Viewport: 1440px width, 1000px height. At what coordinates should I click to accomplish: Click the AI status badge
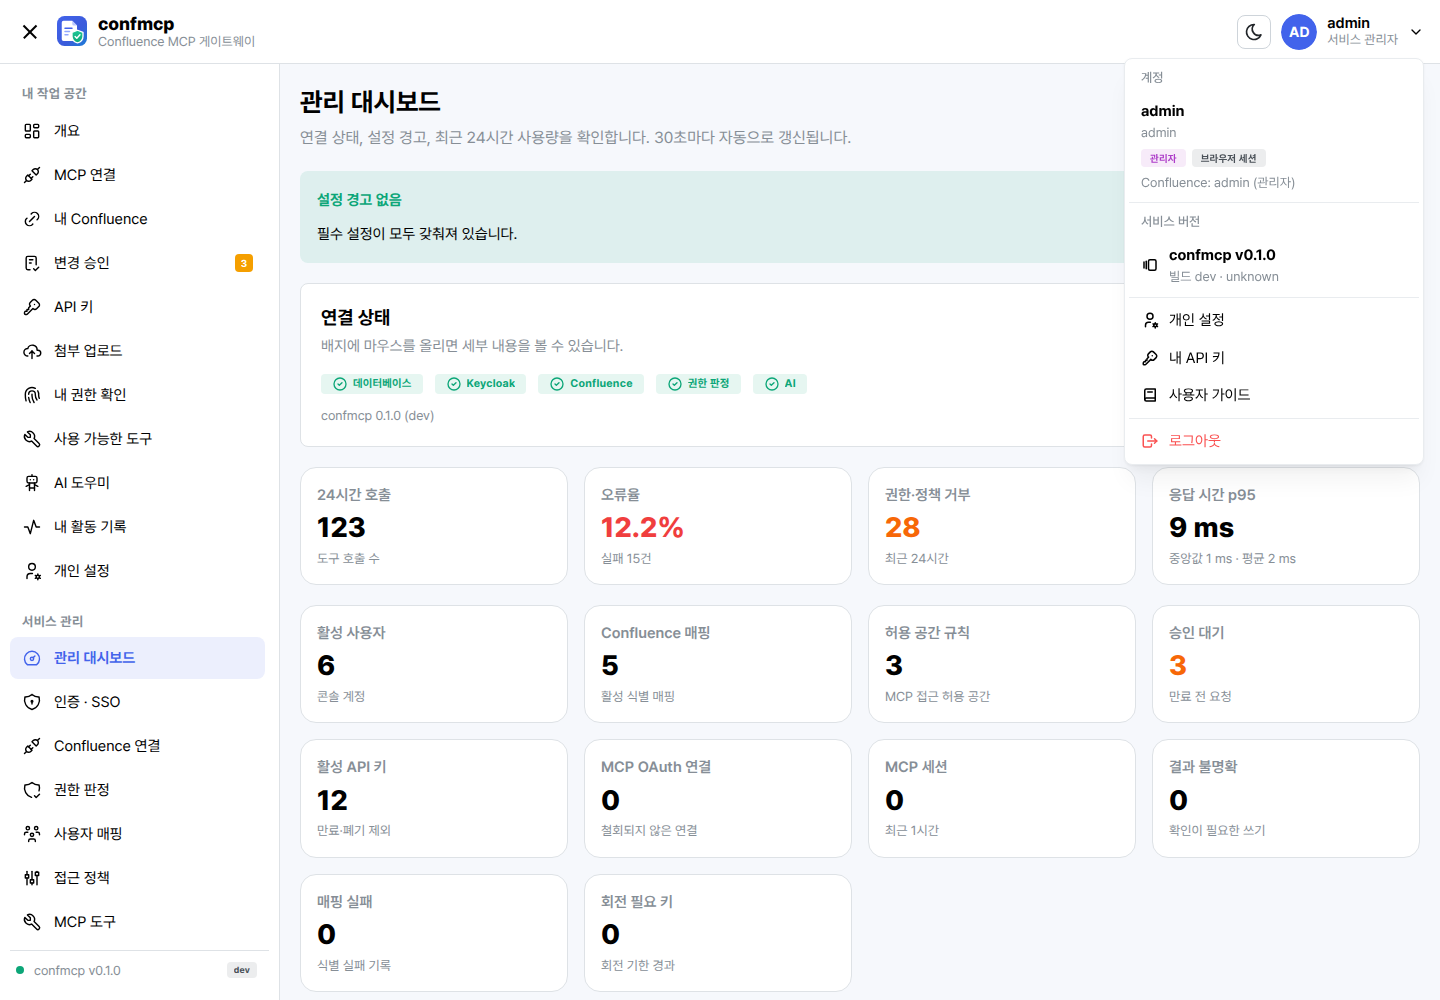tap(780, 384)
